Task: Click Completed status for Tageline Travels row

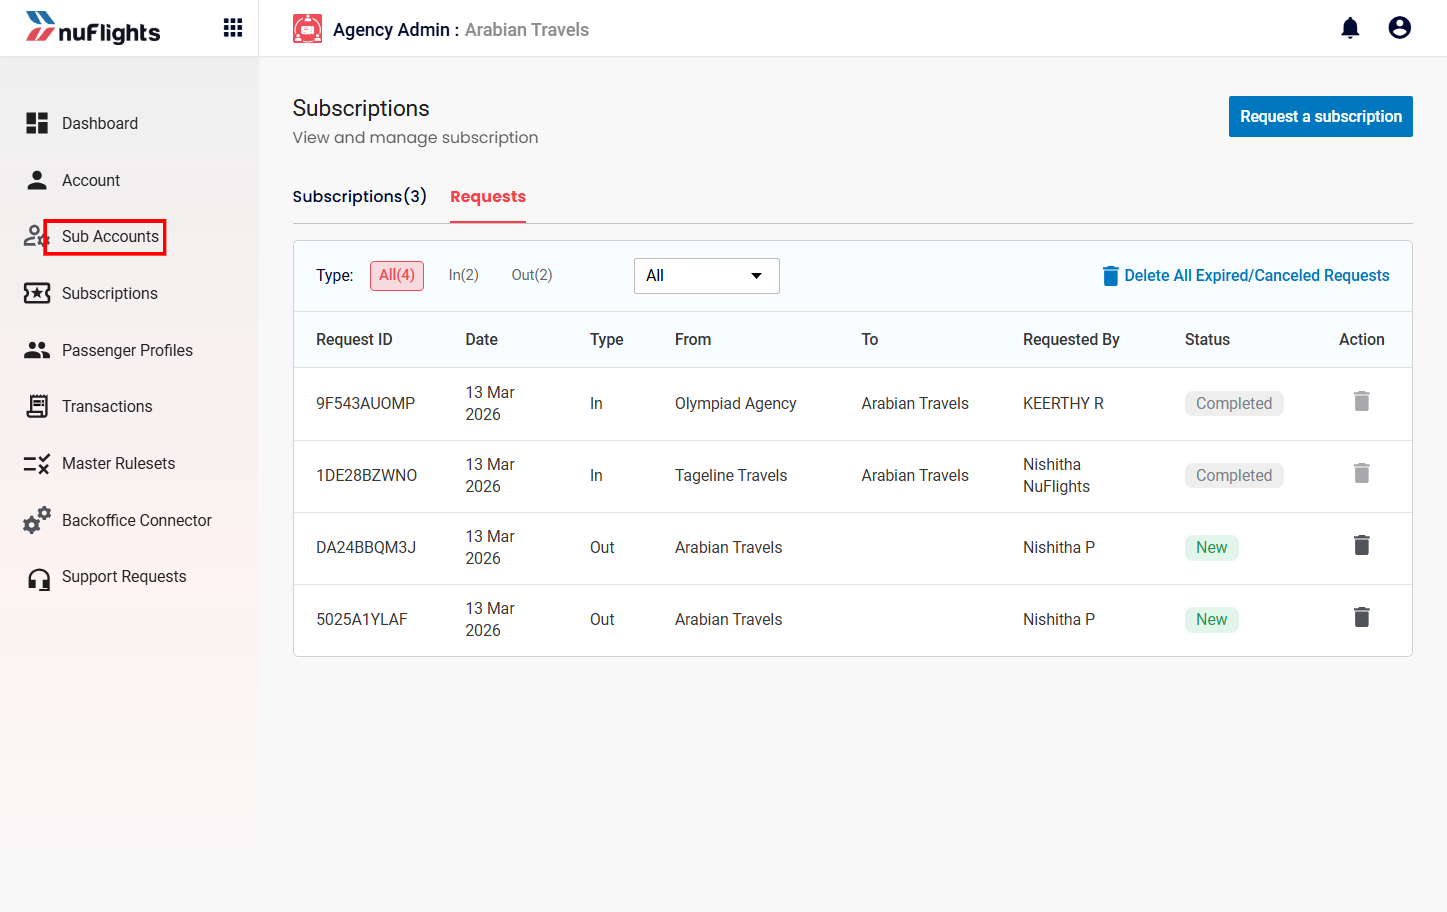Action: coord(1234,476)
